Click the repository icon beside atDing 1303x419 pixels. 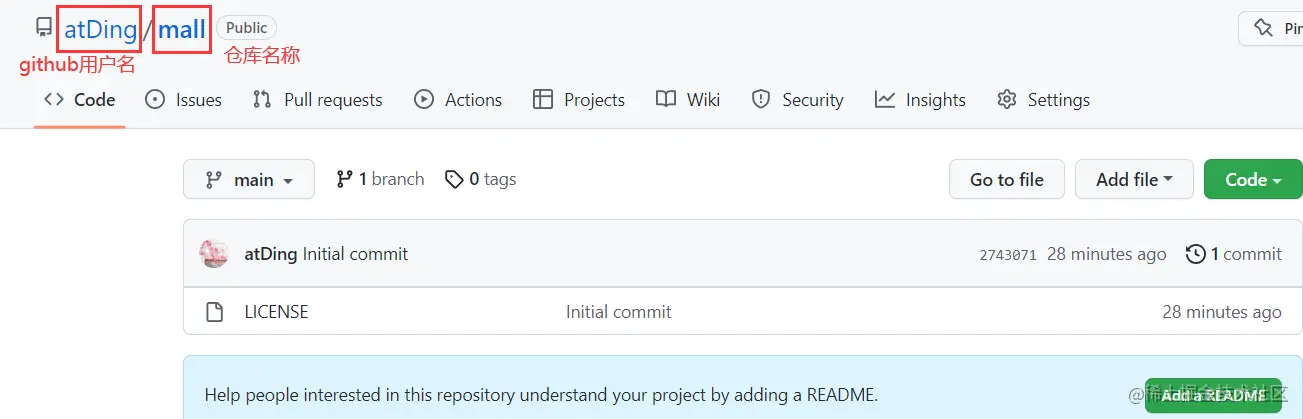[44, 28]
